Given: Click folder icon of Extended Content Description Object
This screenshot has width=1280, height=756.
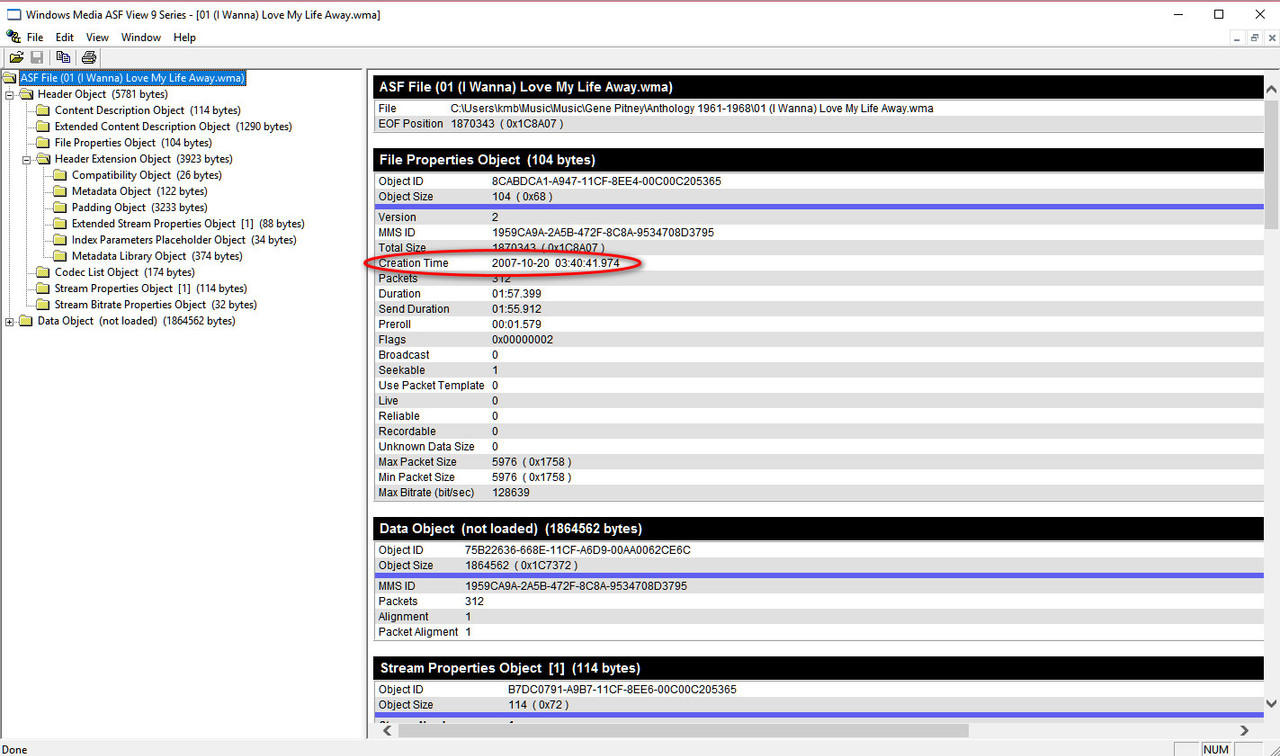Looking at the screenshot, I should coord(43,127).
